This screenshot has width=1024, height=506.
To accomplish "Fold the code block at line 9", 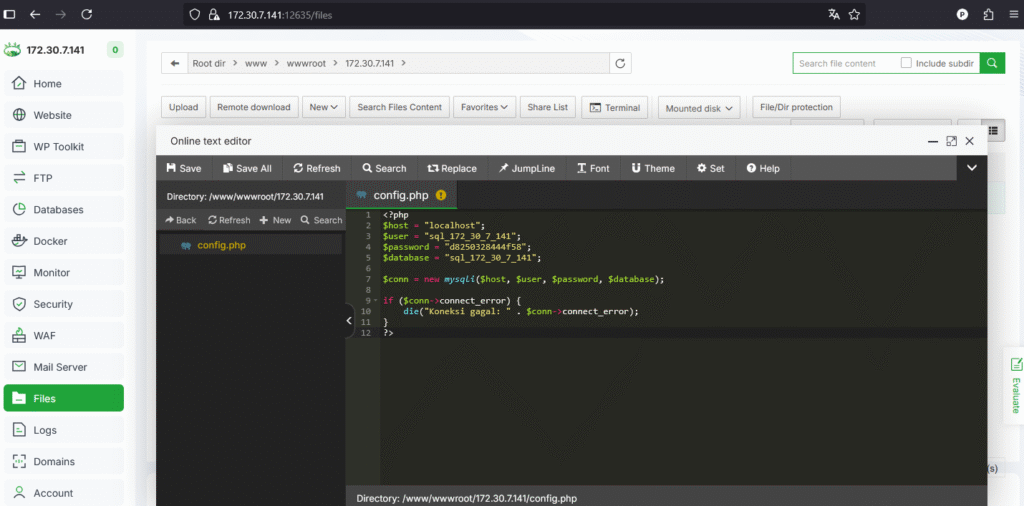I will [x=376, y=300].
